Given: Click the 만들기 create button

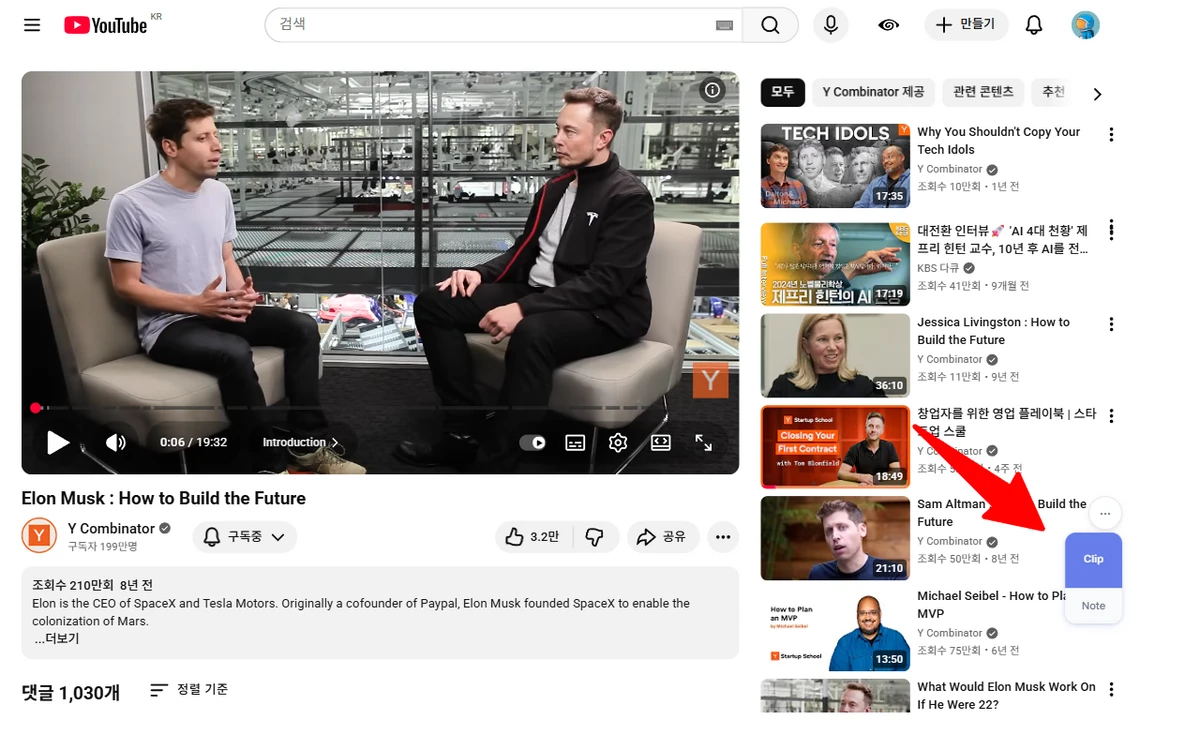Looking at the screenshot, I should 966,25.
